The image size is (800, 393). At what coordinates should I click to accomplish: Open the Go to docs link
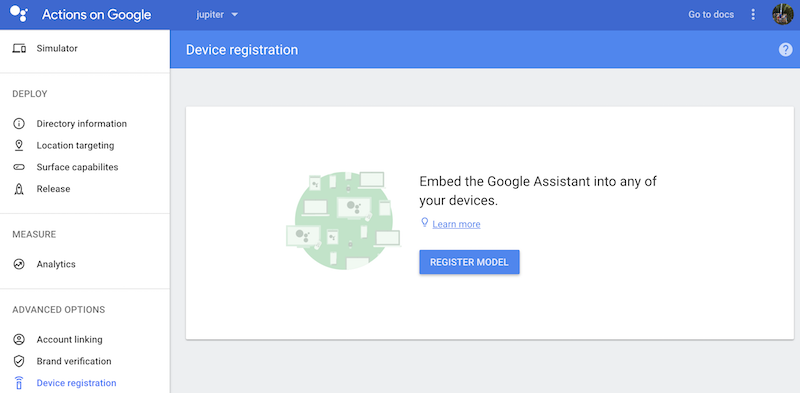(711, 14)
